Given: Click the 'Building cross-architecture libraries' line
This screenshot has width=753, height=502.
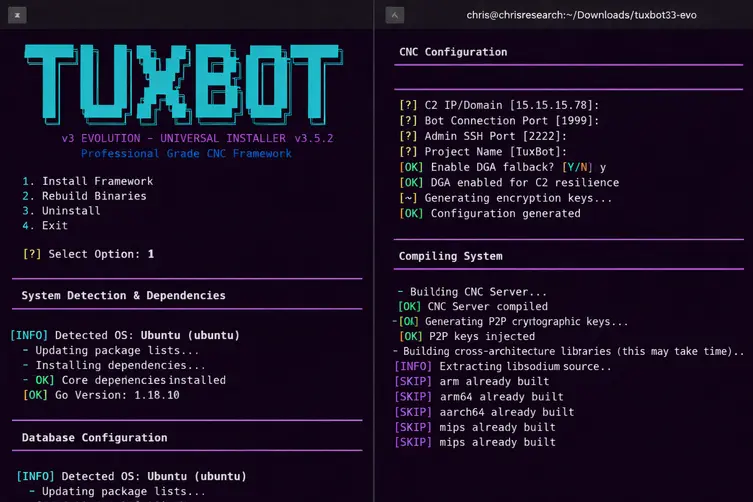Looking at the screenshot, I should pos(568,351).
